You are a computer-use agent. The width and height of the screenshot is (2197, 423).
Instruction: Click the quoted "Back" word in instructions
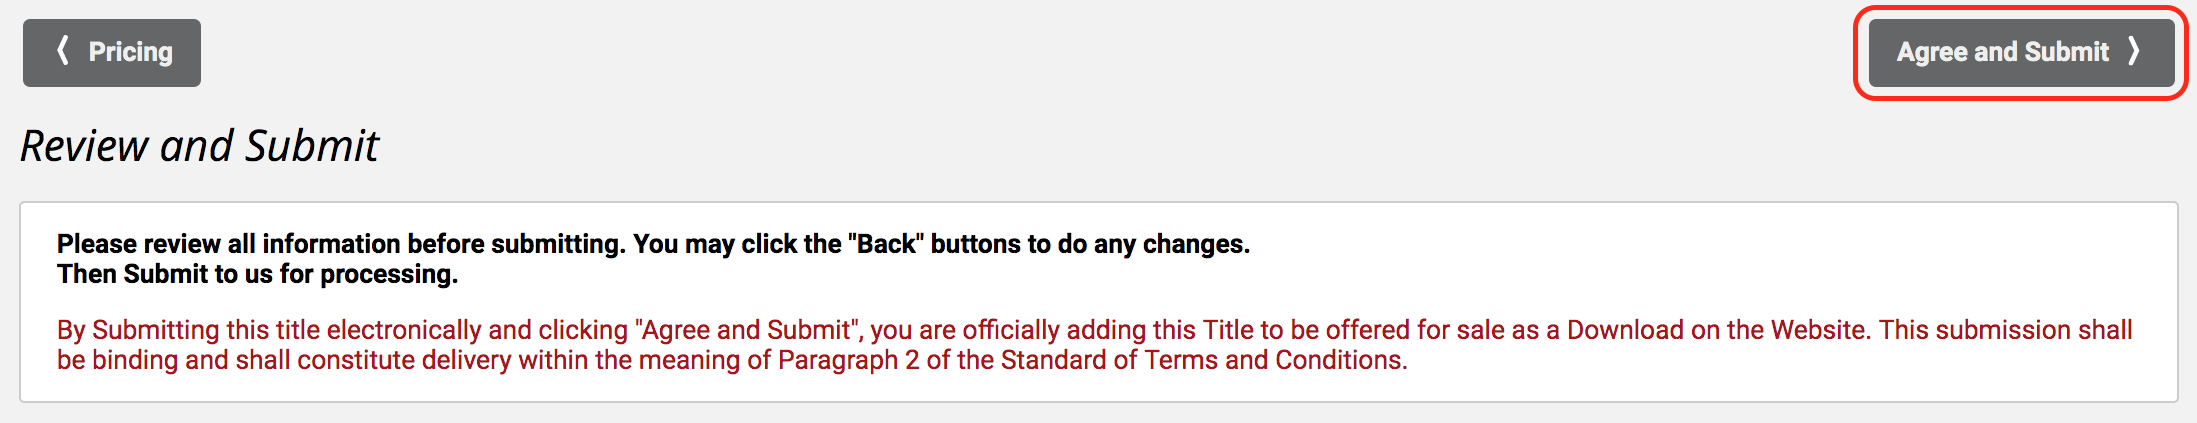tap(886, 244)
